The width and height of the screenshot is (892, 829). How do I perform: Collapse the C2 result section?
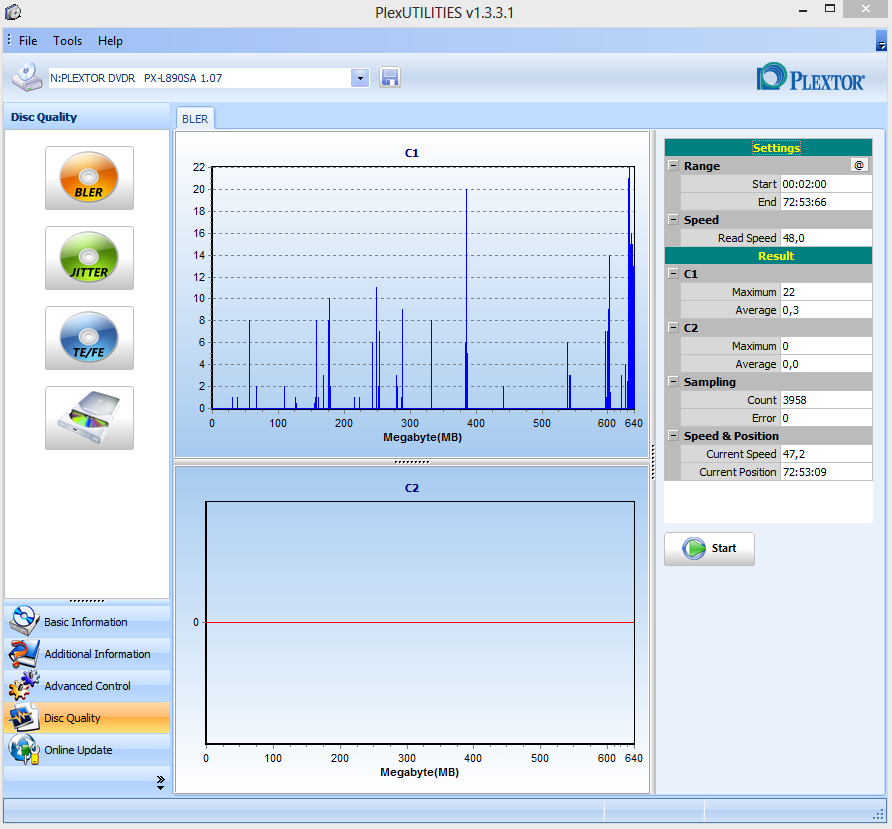pos(673,328)
